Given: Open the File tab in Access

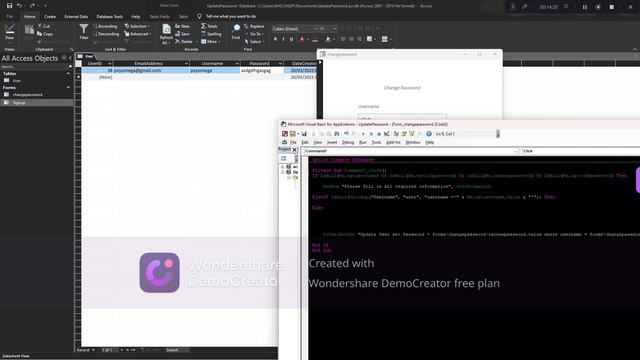Looking at the screenshot, I should coord(9,17).
